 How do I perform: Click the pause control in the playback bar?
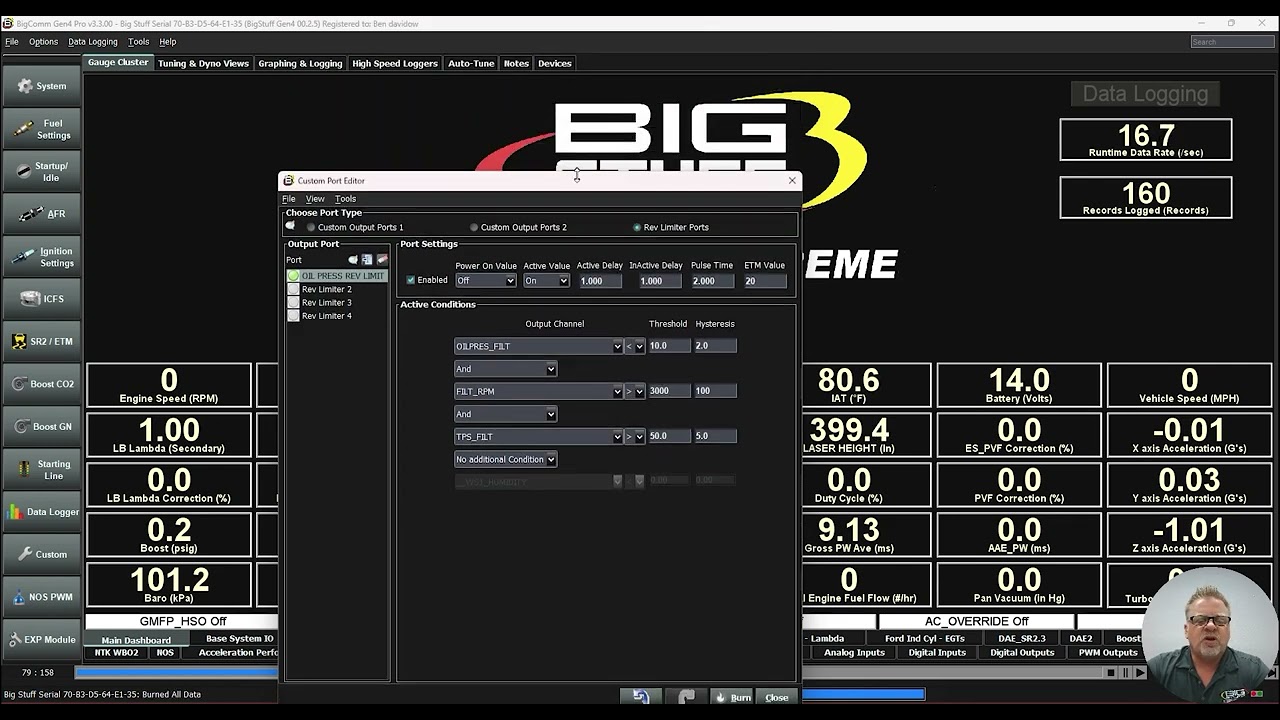click(1125, 673)
